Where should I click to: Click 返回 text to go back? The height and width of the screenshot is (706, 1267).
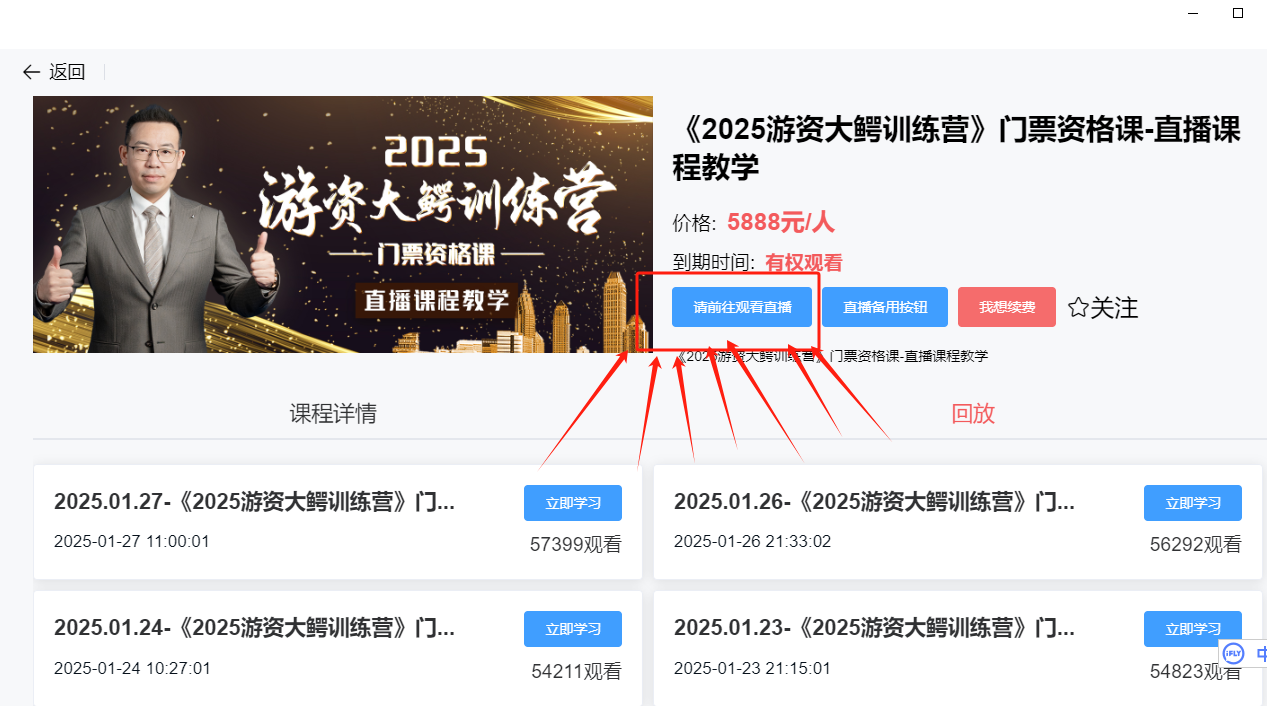(x=68, y=72)
